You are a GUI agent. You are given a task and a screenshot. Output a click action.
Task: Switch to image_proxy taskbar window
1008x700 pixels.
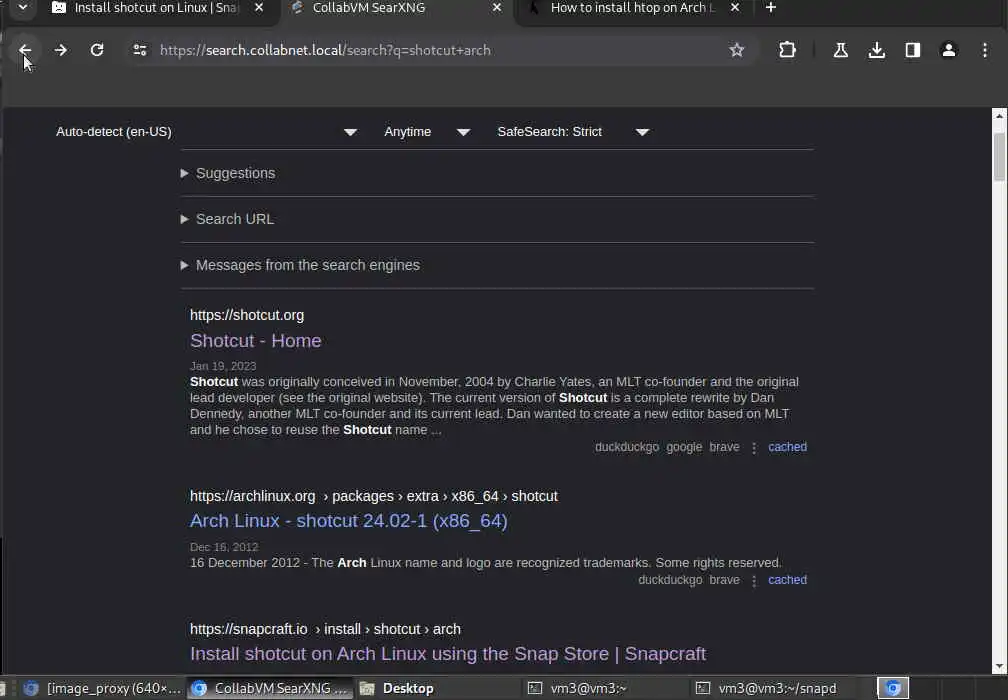101,688
